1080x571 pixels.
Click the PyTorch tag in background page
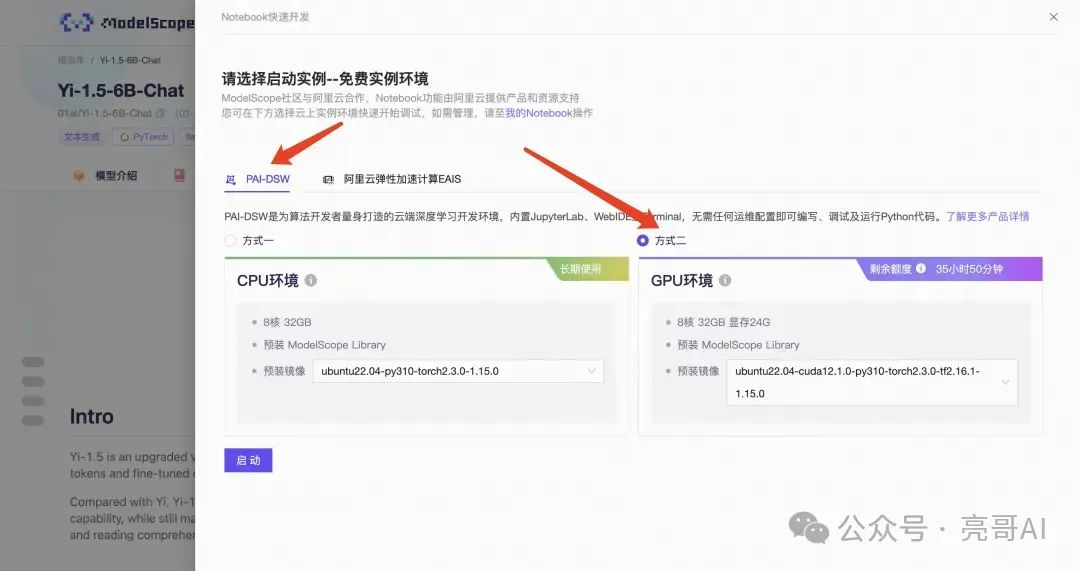coord(145,137)
